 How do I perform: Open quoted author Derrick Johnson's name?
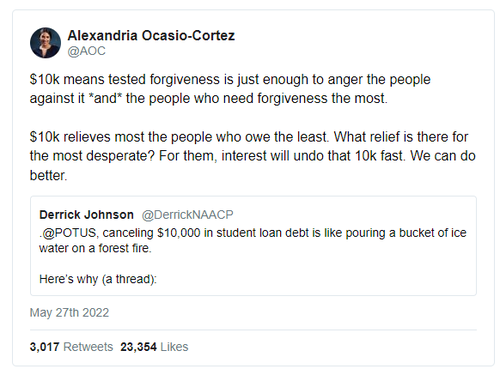86,215
